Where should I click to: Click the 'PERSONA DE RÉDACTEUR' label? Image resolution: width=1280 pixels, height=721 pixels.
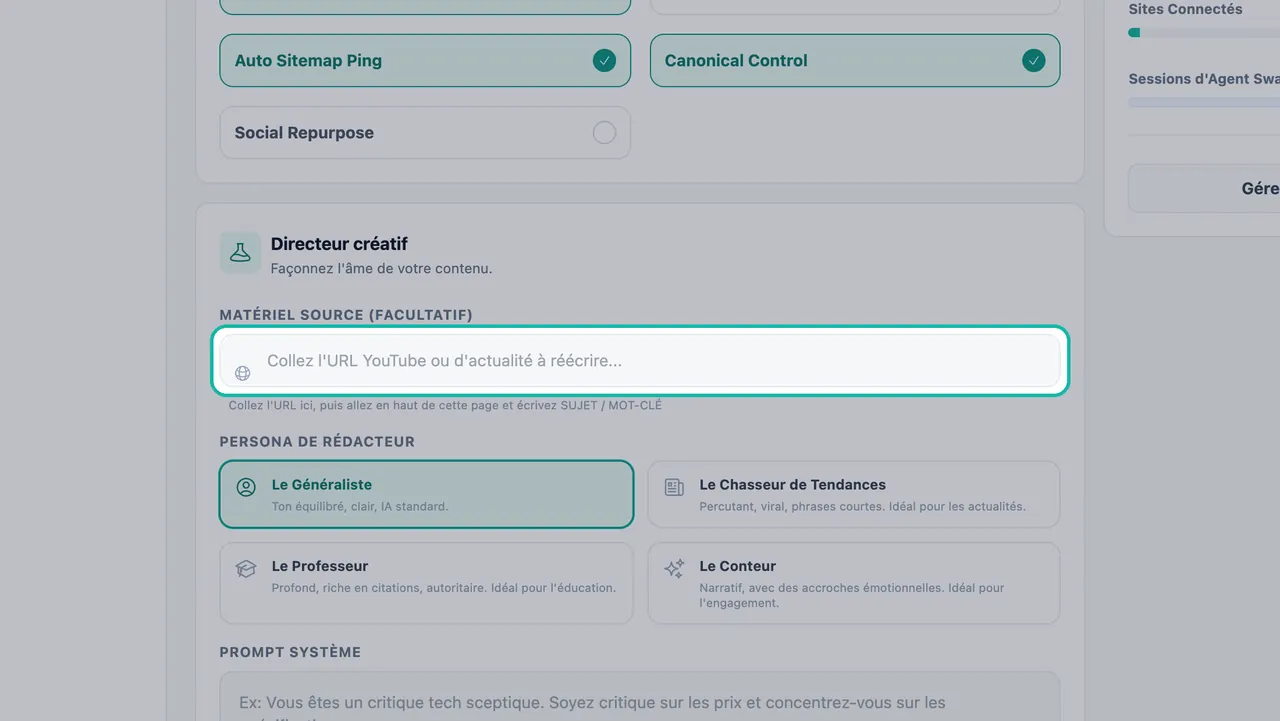tap(317, 442)
